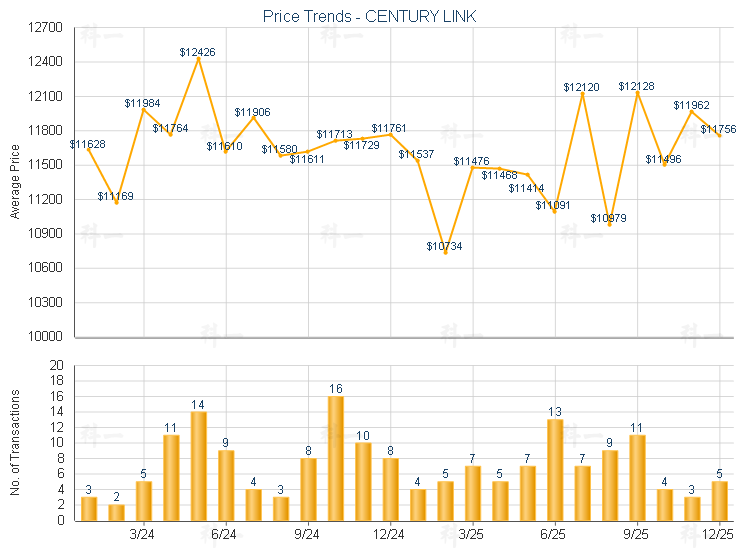Select the shortest bar with 2 transactions
740x550 pixels.
click(116, 512)
